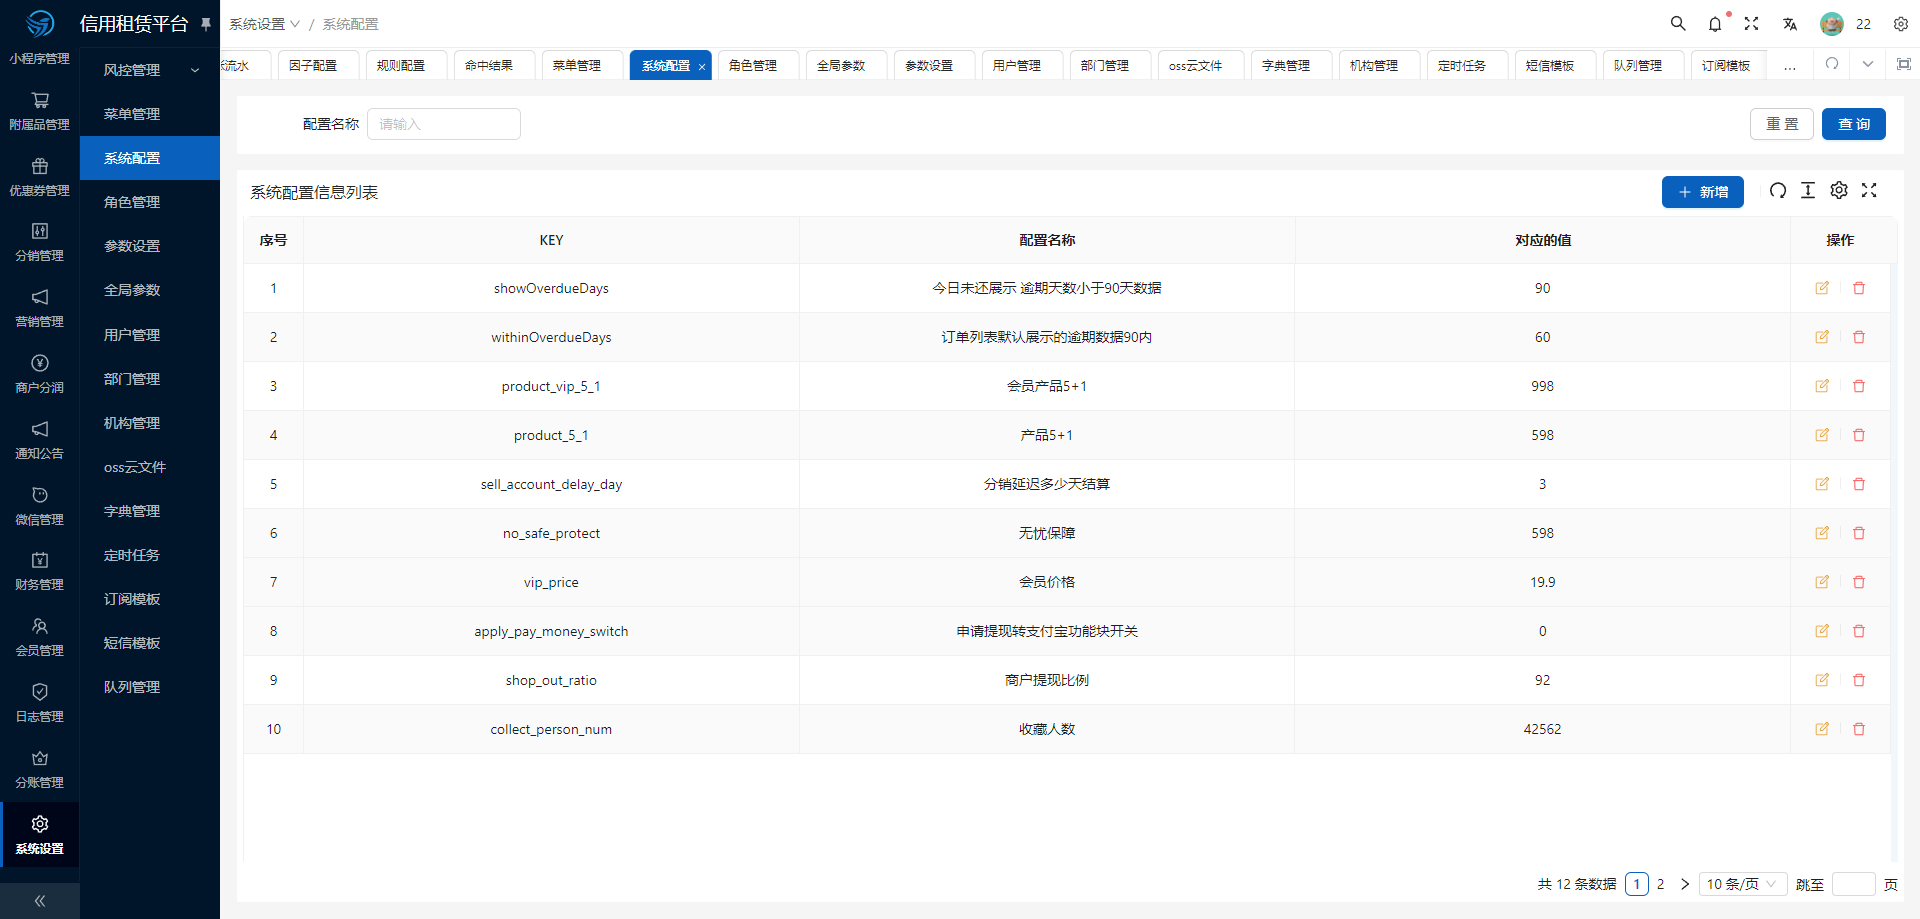The height and width of the screenshot is (919, 1920).
Task: Delete the vip_price row
Action: pyautogui.click(x=1859, y=582)
